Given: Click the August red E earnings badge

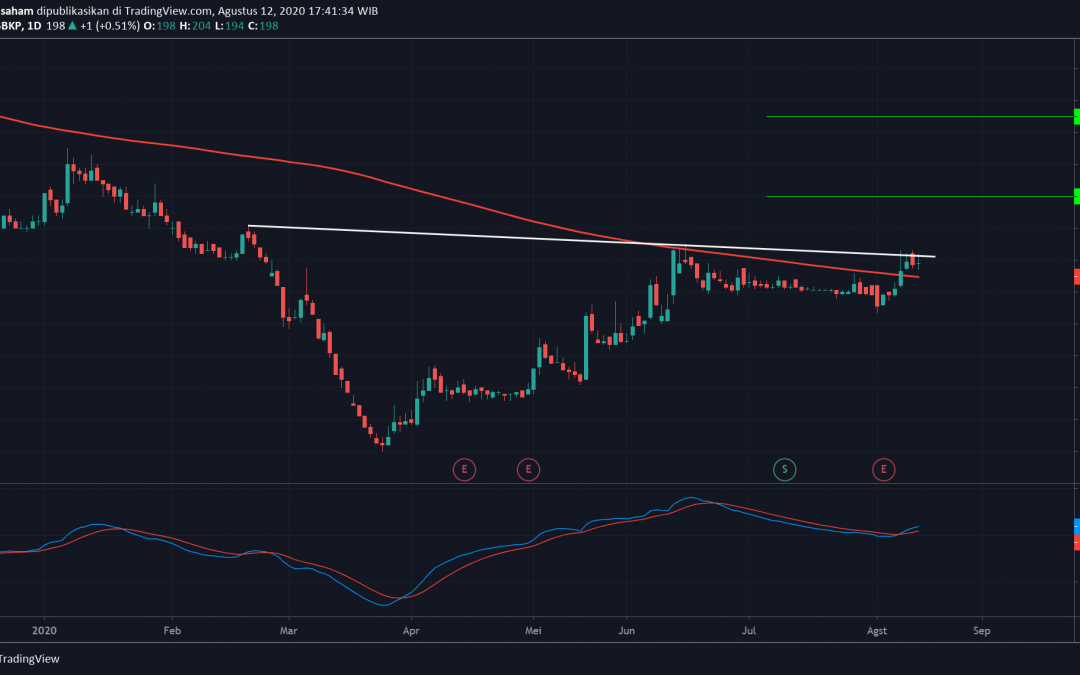Looking at the screenshot, I should point(884,469).
